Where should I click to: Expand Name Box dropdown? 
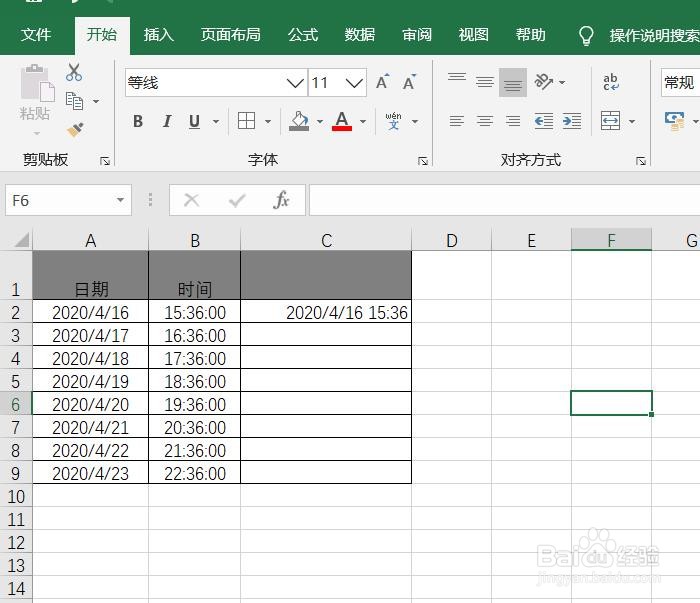pos(121,200)
